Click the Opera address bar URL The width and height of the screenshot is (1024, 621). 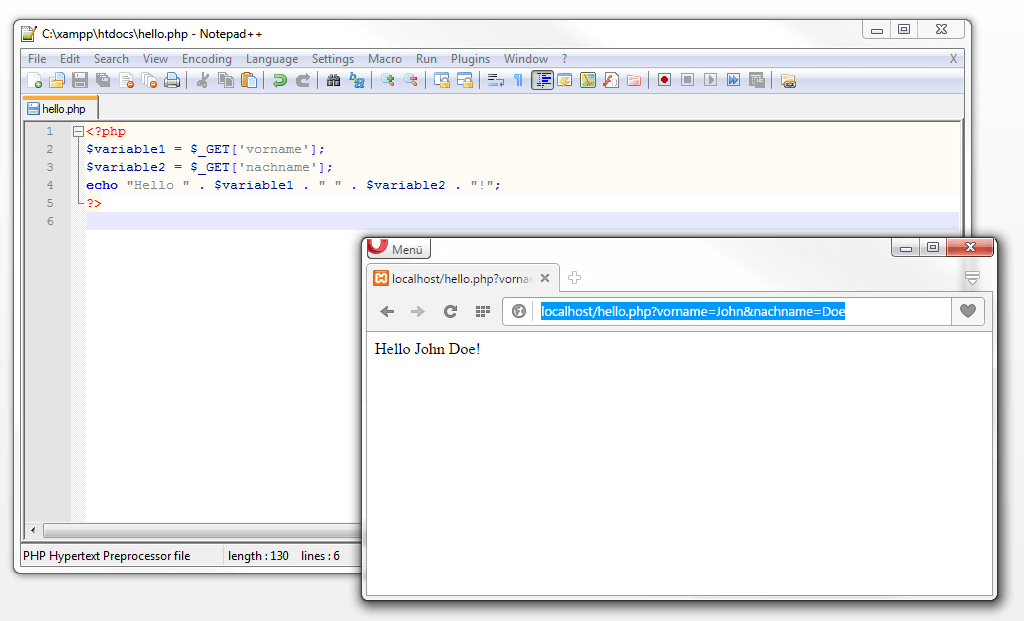point(693,311)
